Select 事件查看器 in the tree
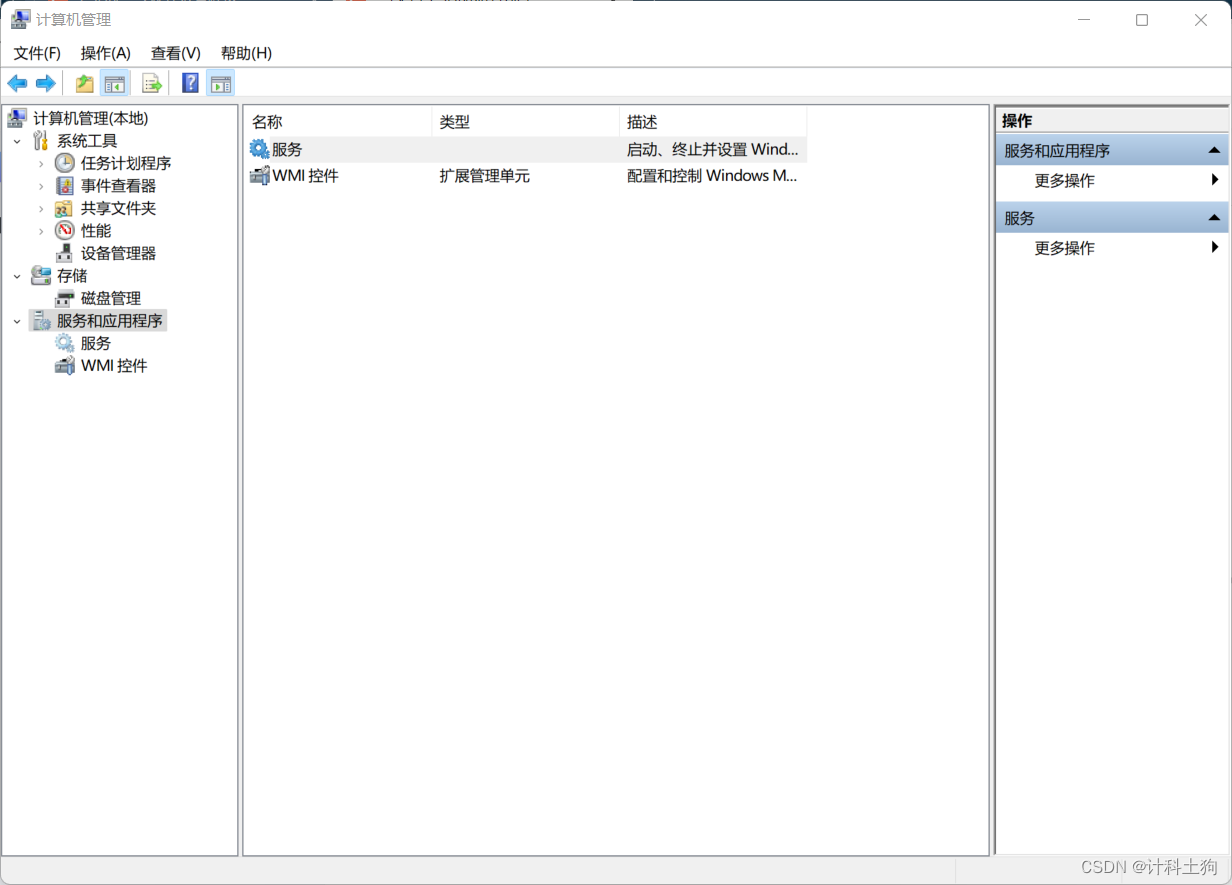Screen dimensions: 1232x885 119,186
